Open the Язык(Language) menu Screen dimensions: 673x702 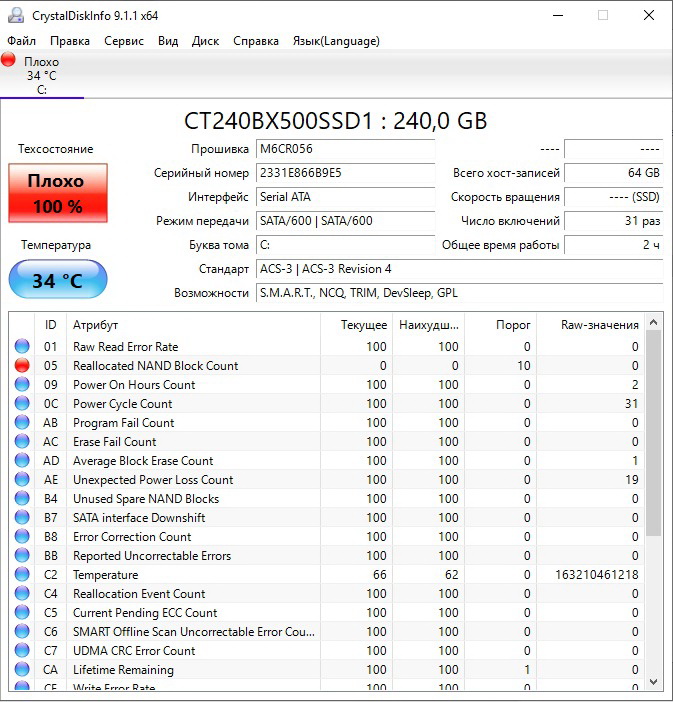pos(336,41)
